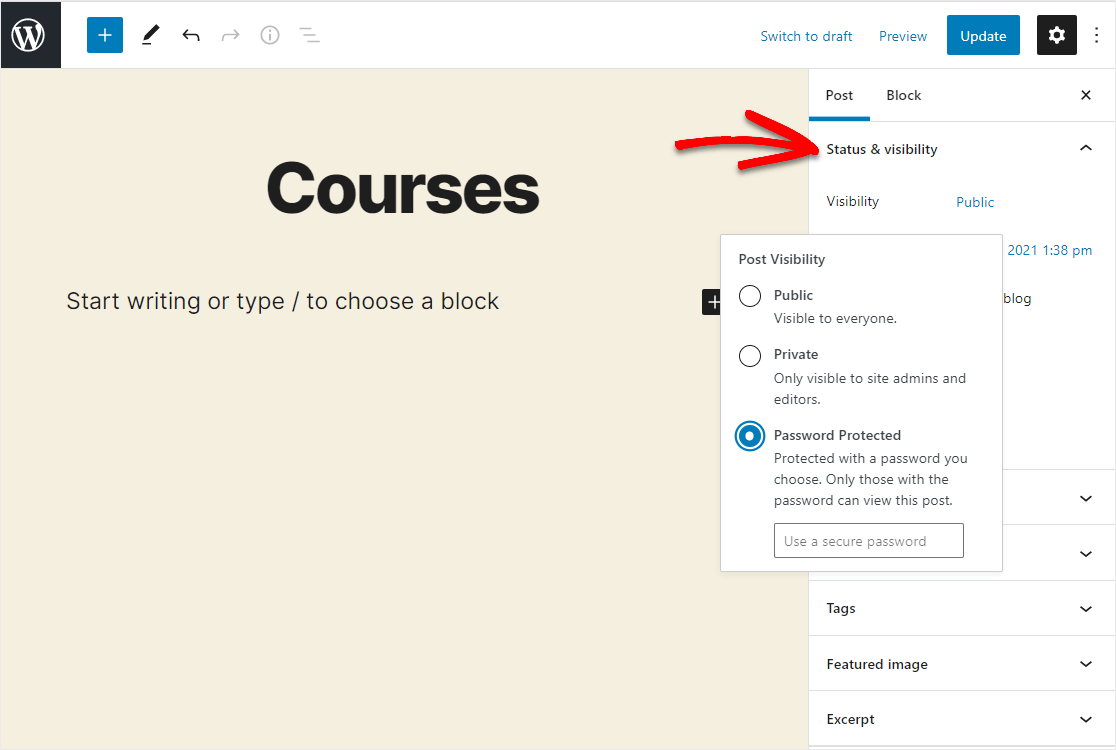
Task: Click the Public visibility link
Action: (x=974, y=202)
